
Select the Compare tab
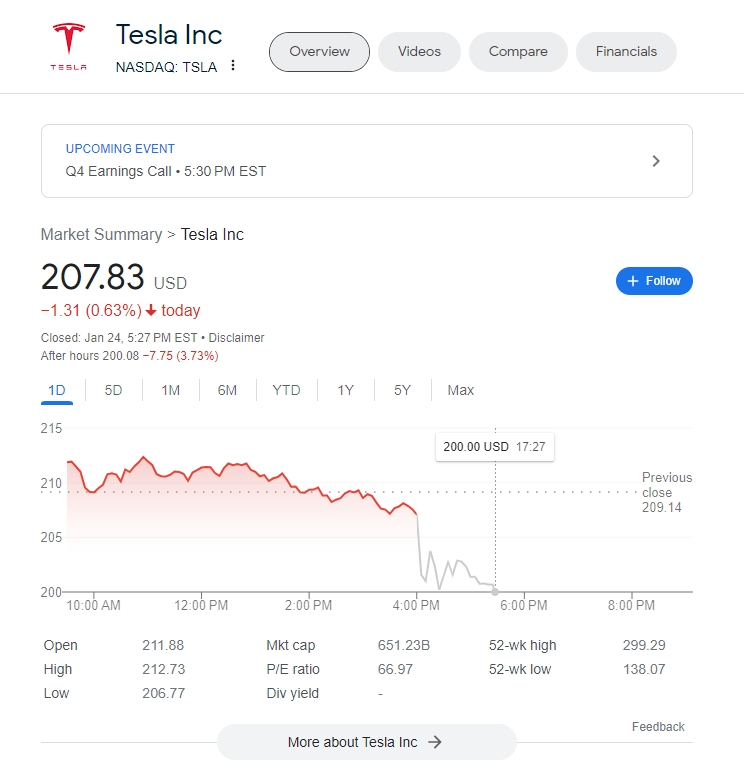tap(518, 52)
